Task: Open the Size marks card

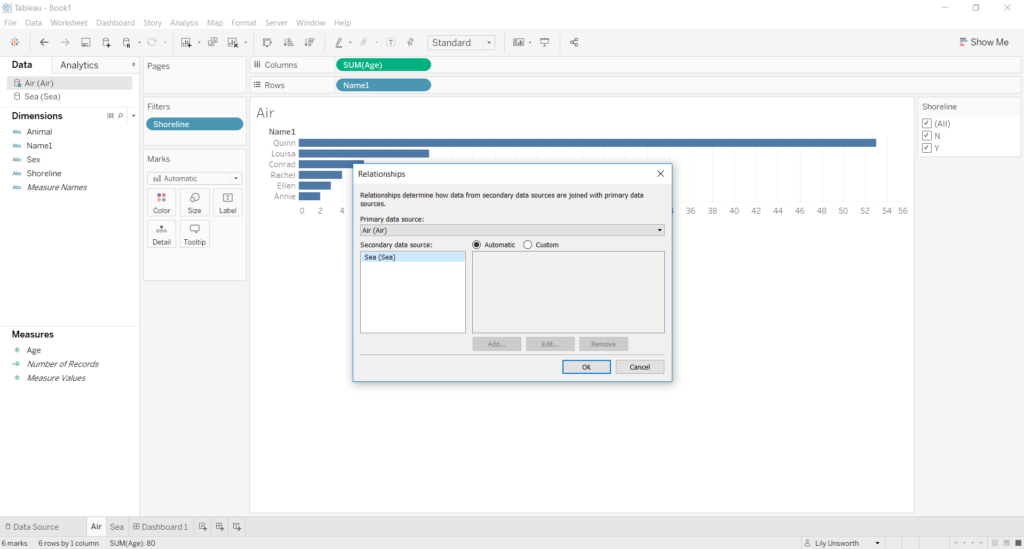Action: (x=194, y=203)
